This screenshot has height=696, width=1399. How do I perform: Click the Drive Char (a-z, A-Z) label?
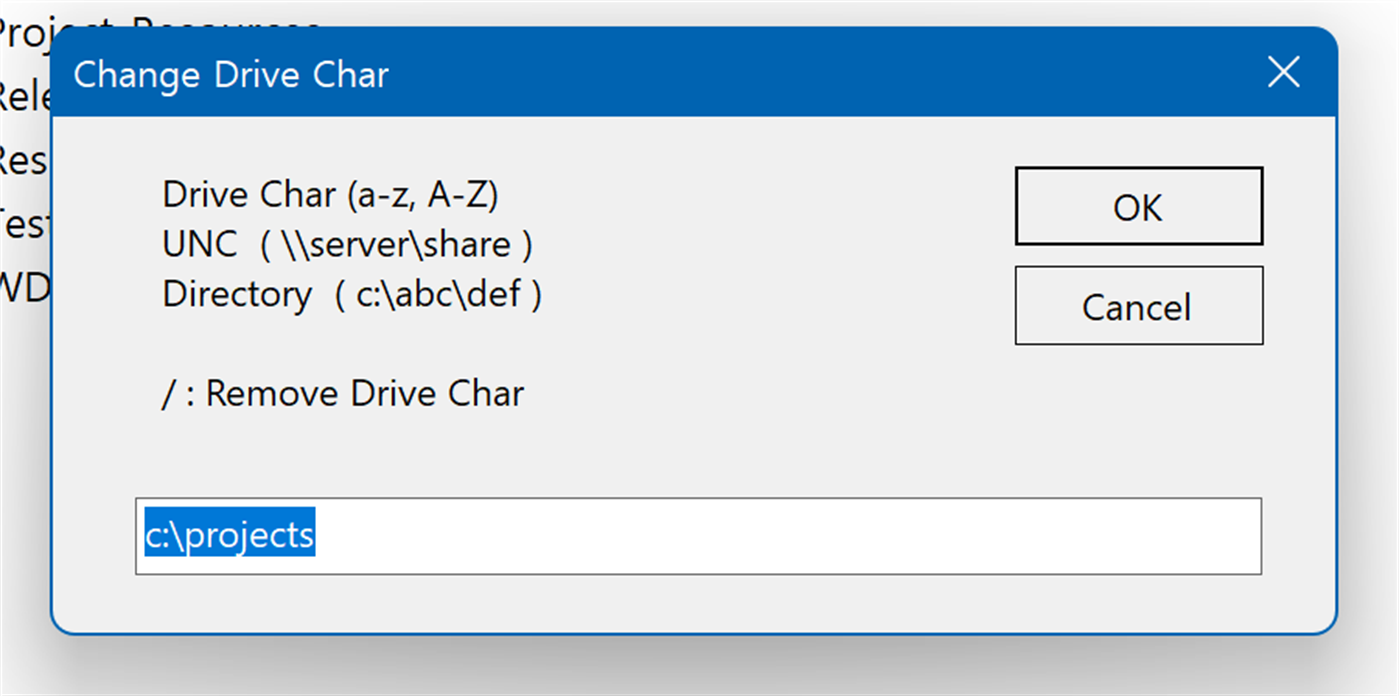click(330, 195)
